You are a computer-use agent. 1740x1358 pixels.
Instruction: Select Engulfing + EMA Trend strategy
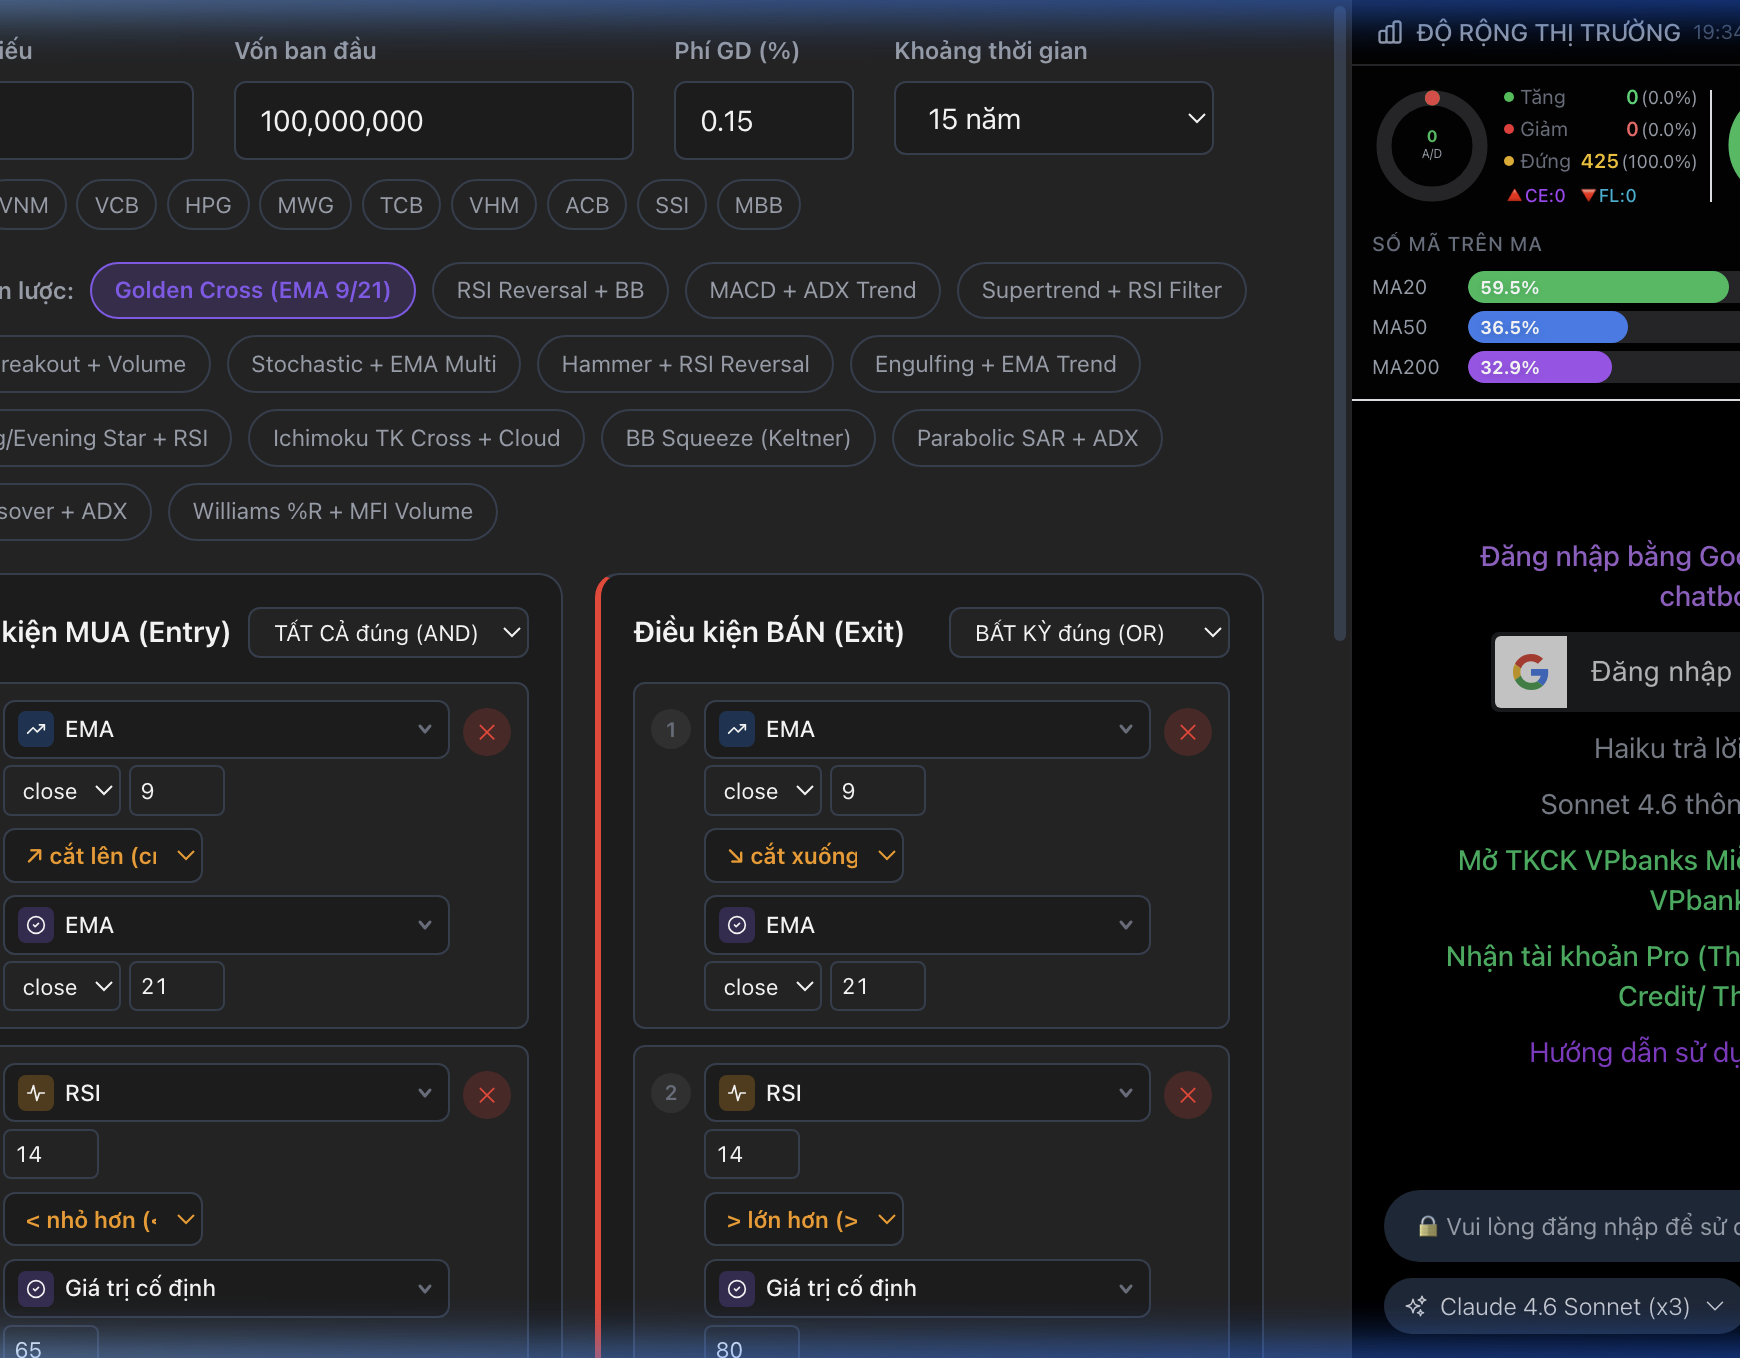pyautogui.click(x=995, y=364)
